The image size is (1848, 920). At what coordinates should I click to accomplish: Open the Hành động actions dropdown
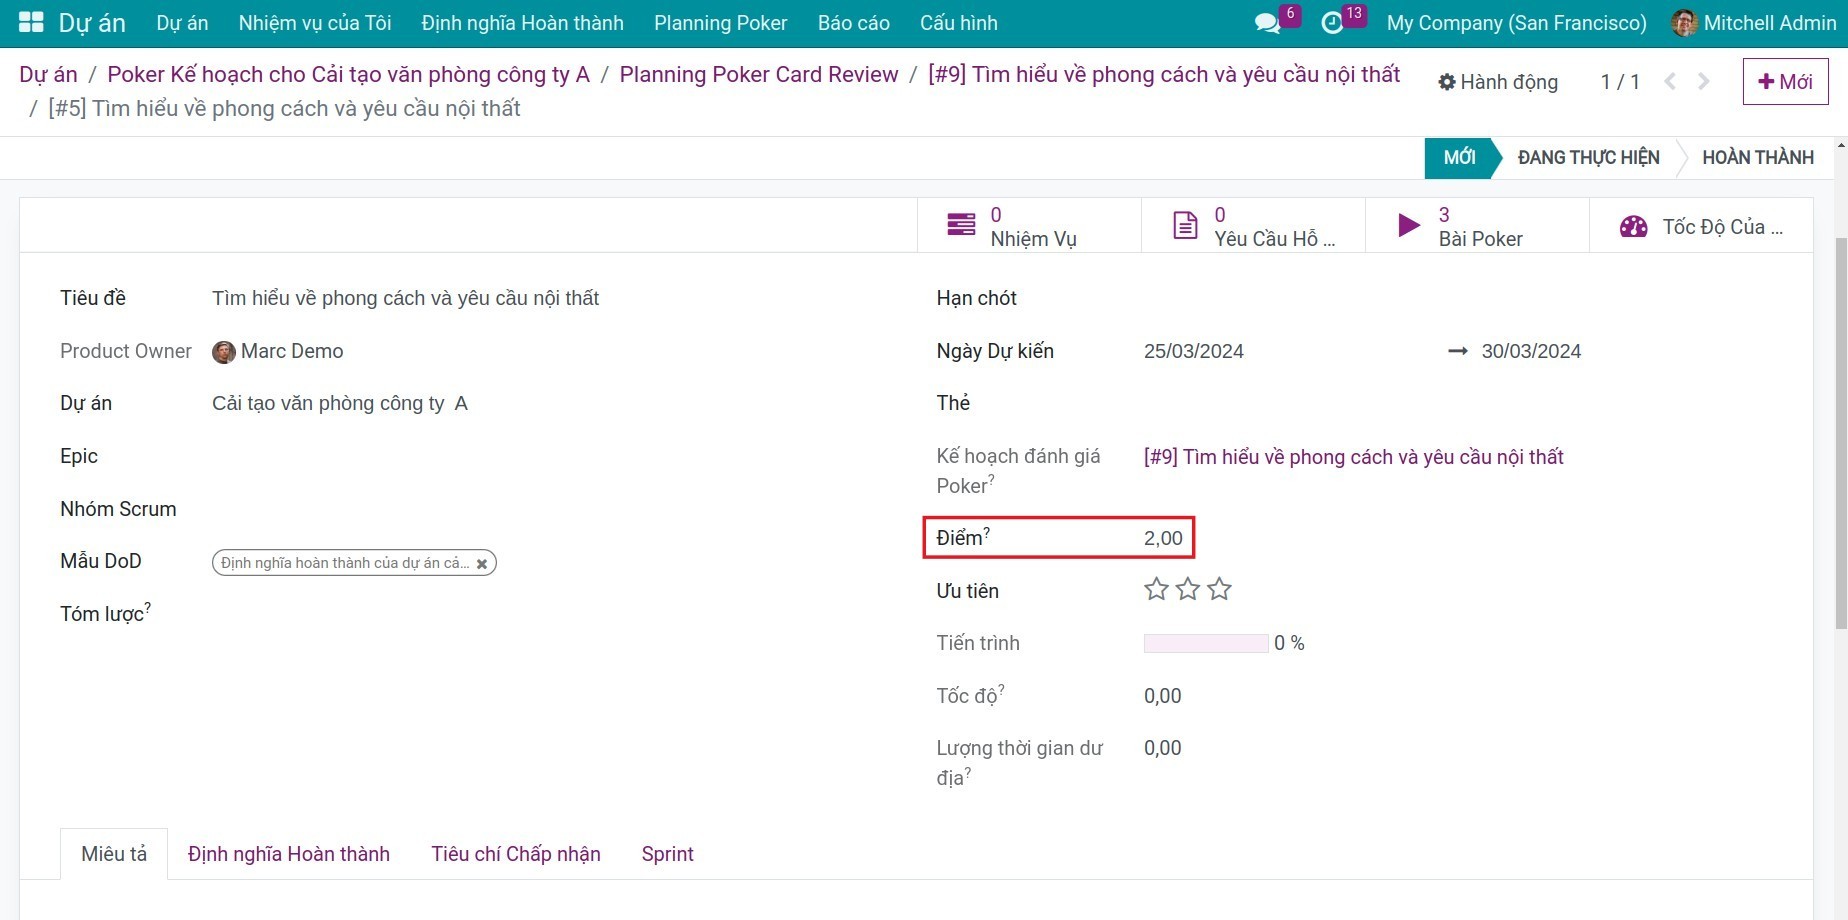pos(1498,82)
